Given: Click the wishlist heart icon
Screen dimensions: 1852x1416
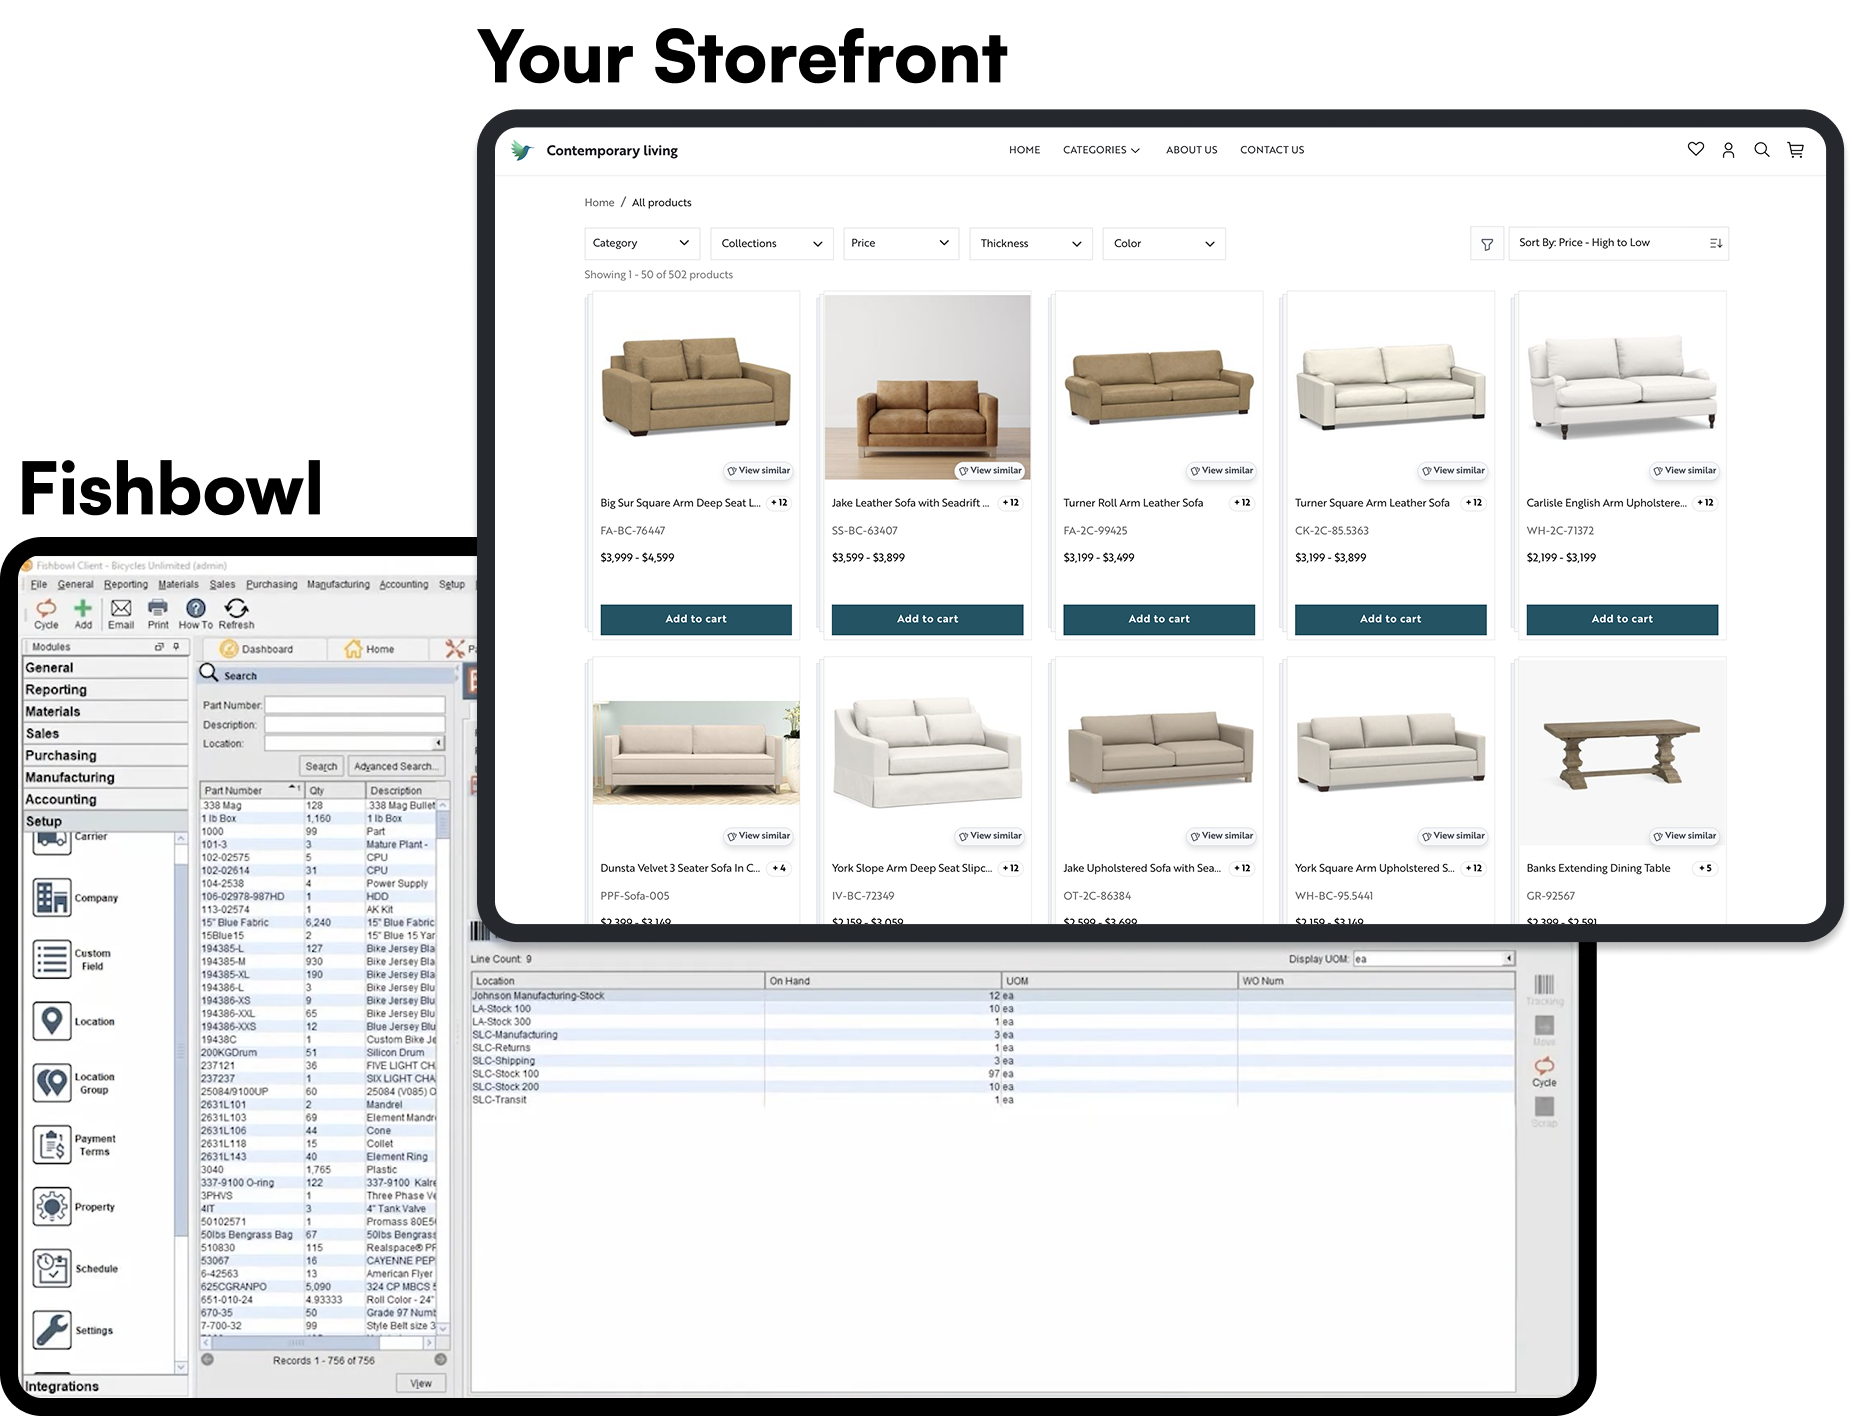Looking at the screenshot, I should click(1695, 149).
